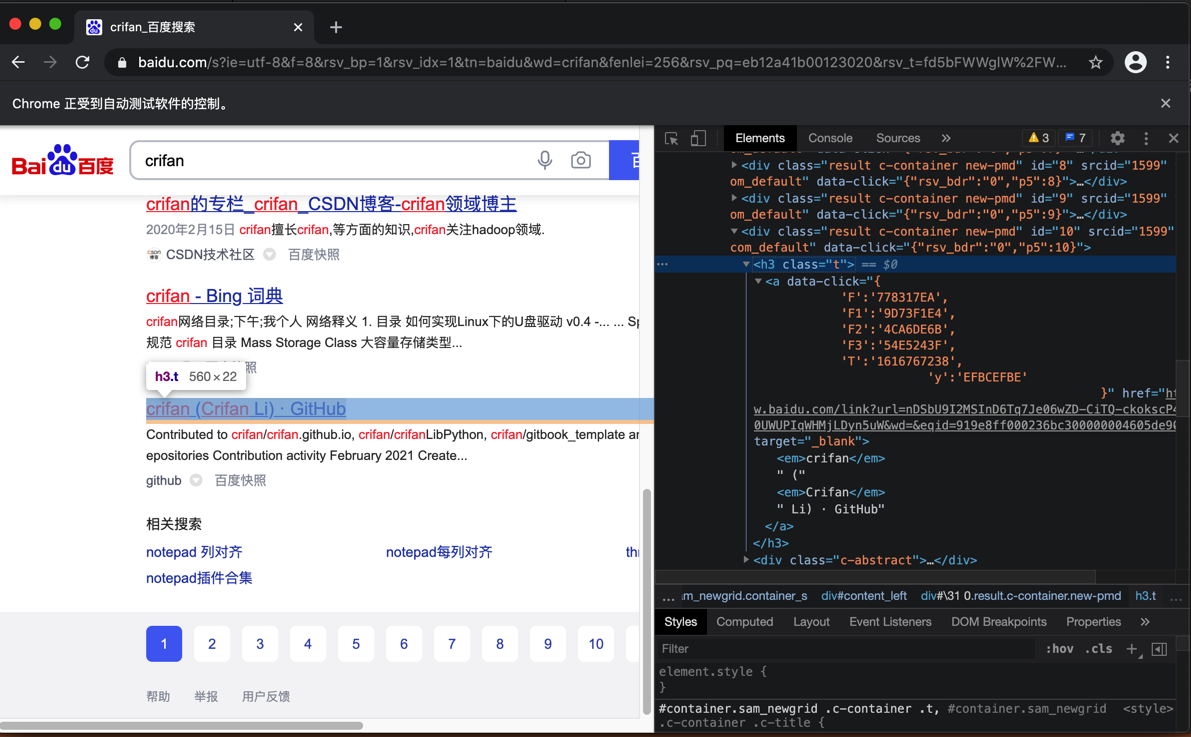
Task: Open the crifan - Bing 词典 result
Action: [x=214, y=296]
